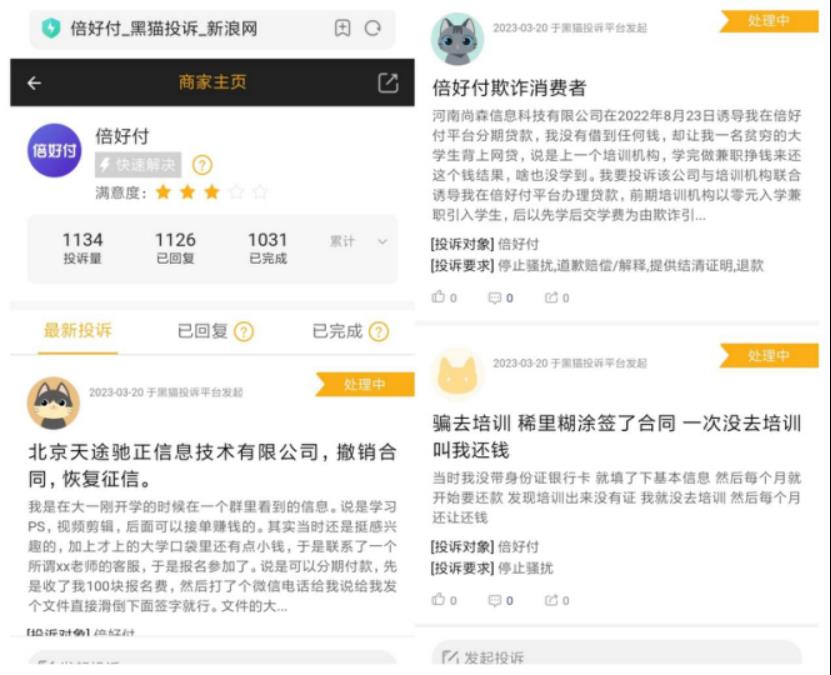The image size is (831, 675).
Task: Like the 倍好付欺诈消费者 complaint
Action: pyautogui.click(x=444, y=297)
